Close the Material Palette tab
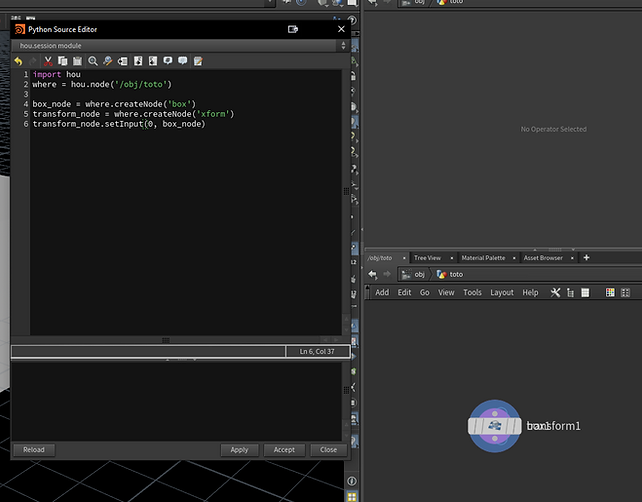 pos(514,258)
